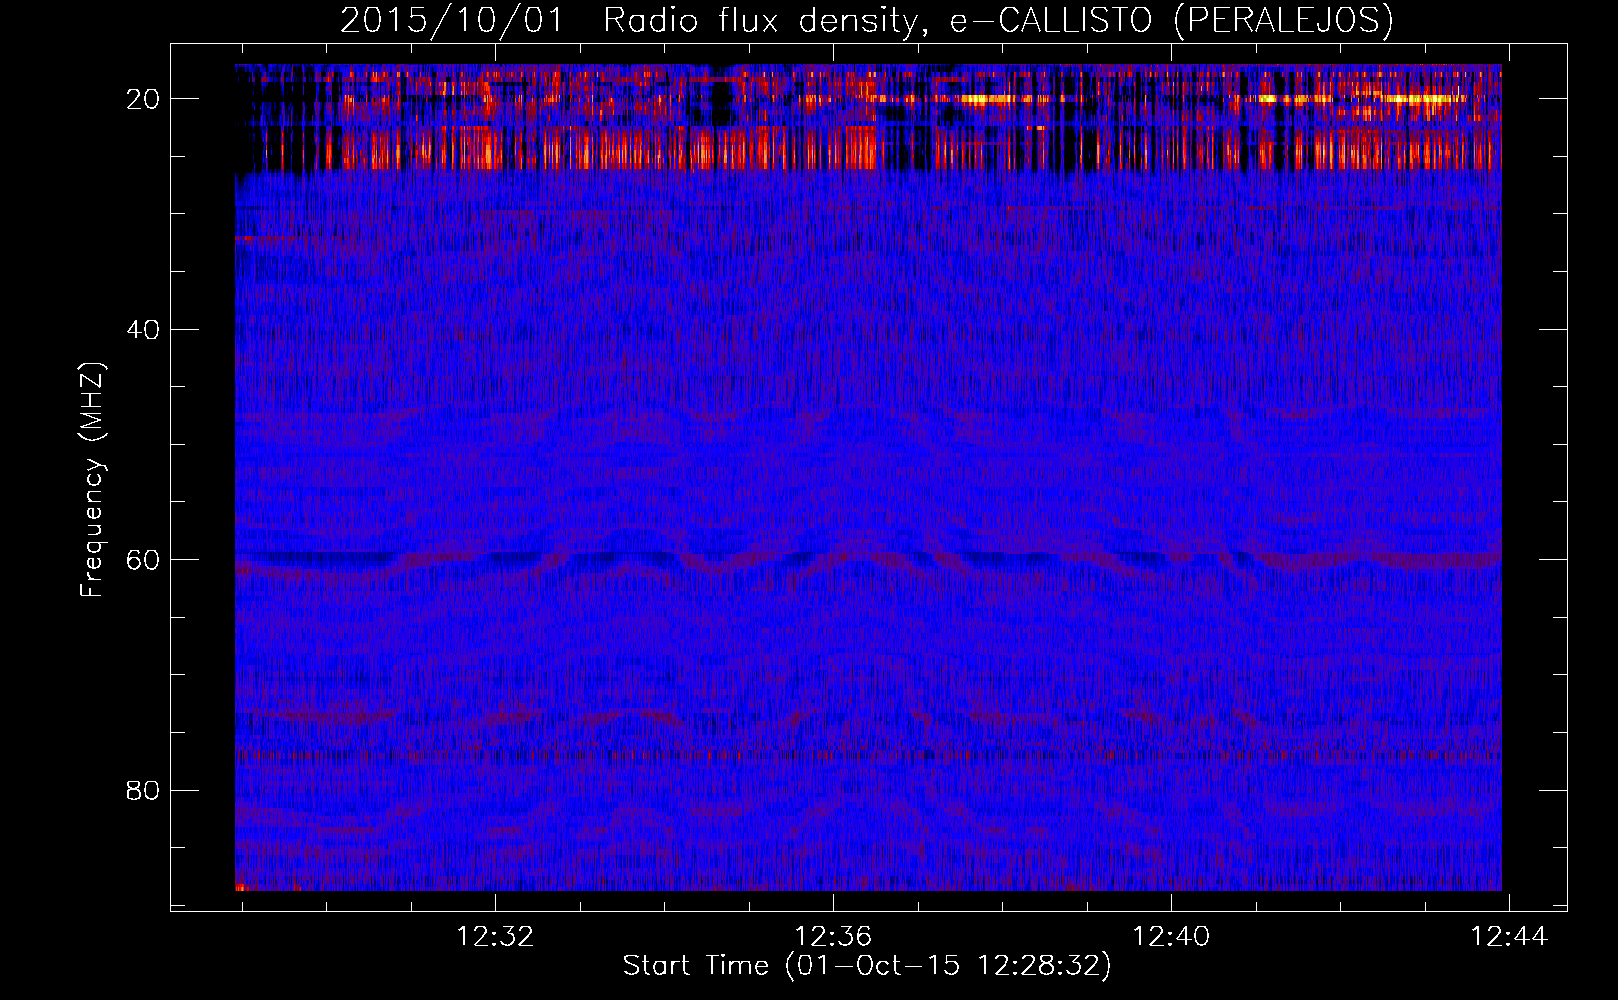Click the '40' frequency tick label
The image size is (1618, 1000).
(144, 329)
